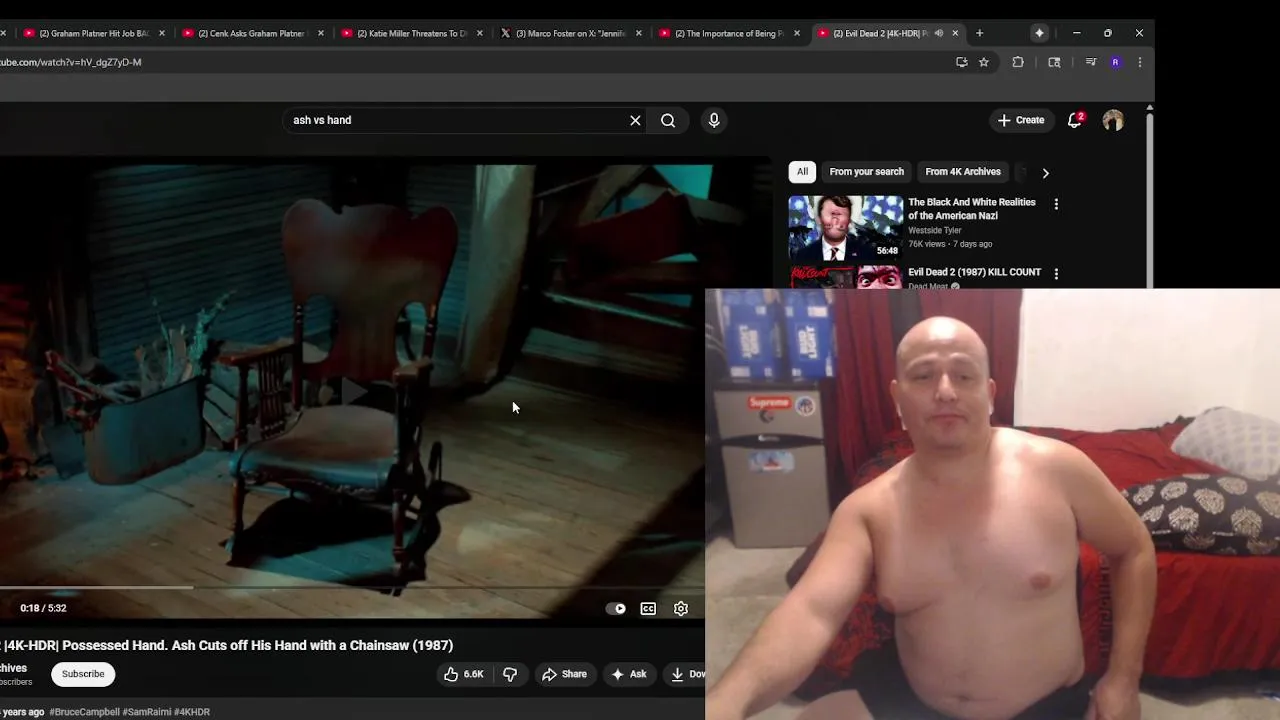Open YouTube notifications bell

1075,120
